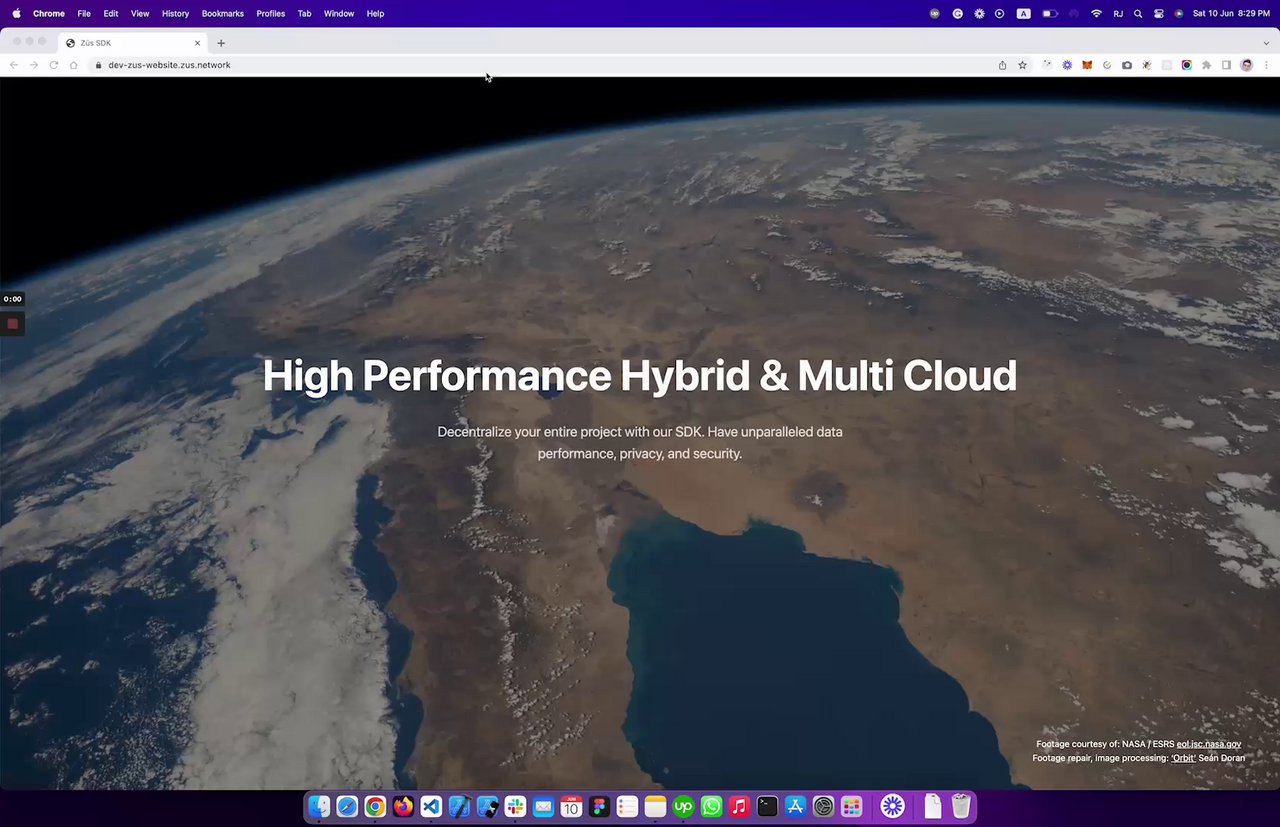
Task: Click the "High Performance Hybrid & Multi Cloud" heading
Action: pyautogui.click(x=640, y=375)
